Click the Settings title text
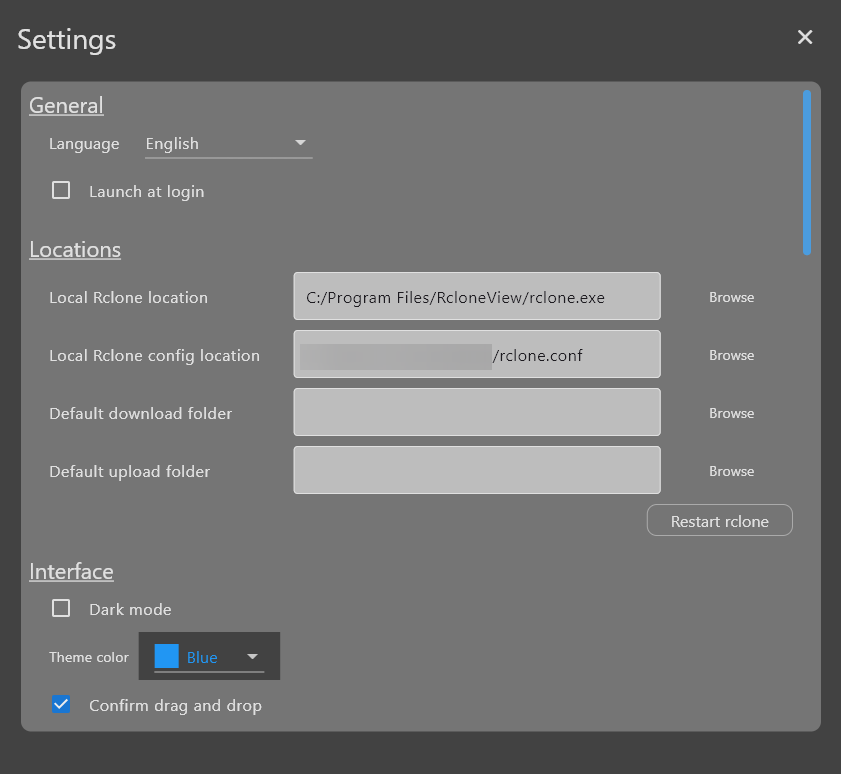 pos(67,40)
